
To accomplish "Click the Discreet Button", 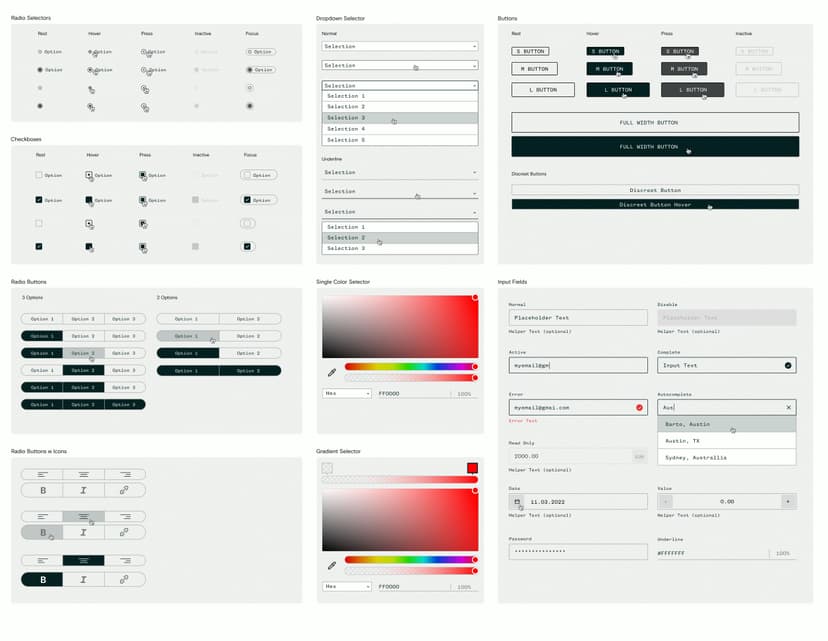I will click(x=655, y=190).
